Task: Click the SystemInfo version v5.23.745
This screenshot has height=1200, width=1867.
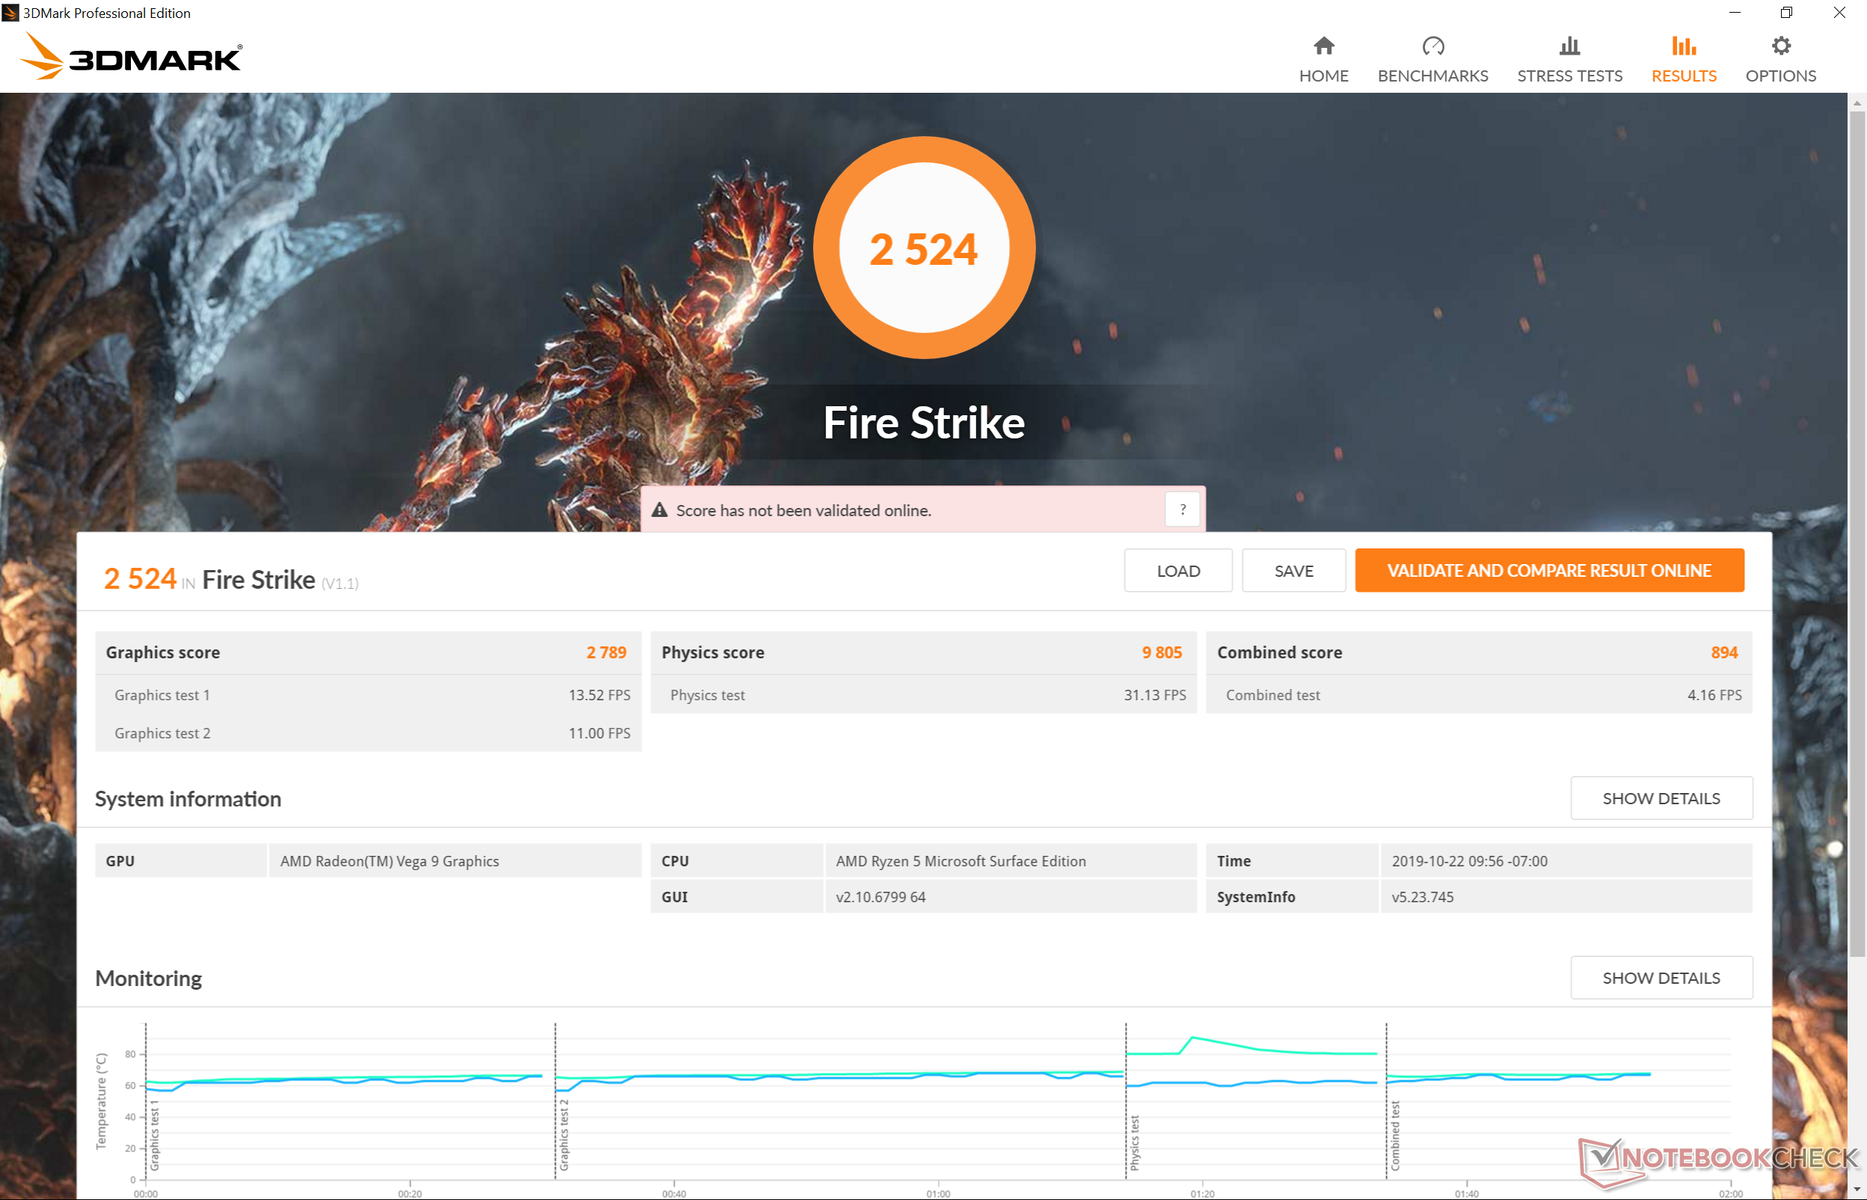Action: click(x=1422, y=897)
